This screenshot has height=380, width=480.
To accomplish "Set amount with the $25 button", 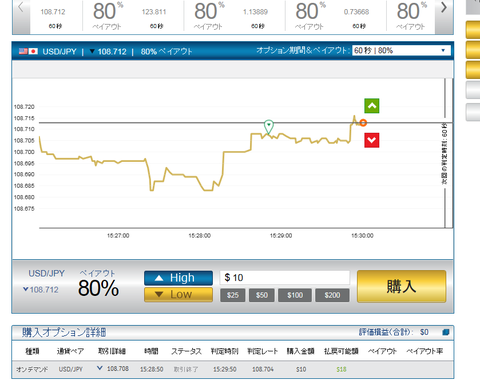I will 233,295.
